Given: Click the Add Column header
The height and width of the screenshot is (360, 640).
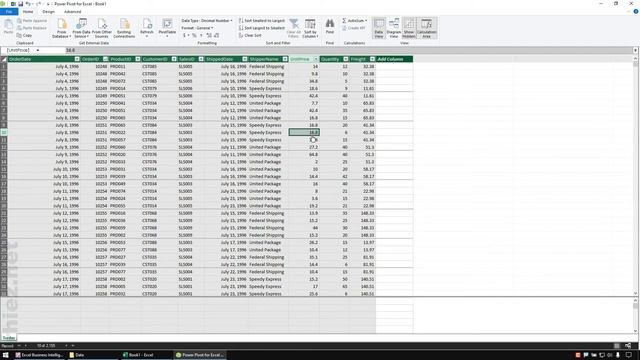Looking at the screenshot, I should (394, 59).
